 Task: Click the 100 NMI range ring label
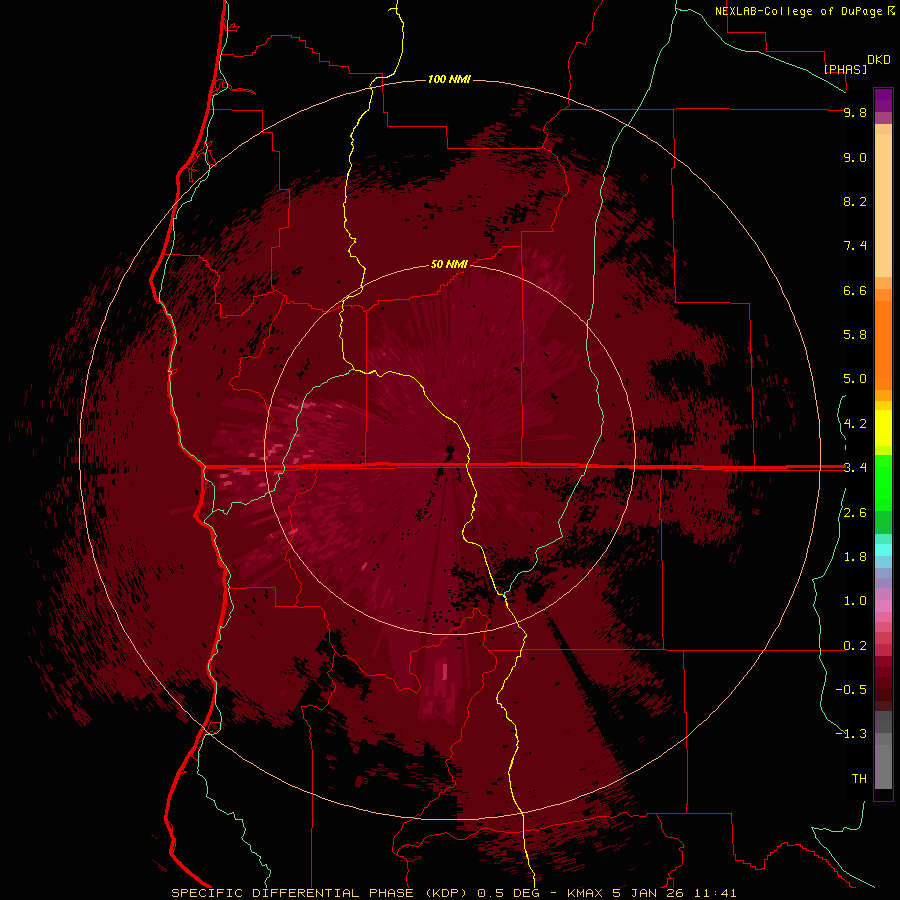[449, 79]
